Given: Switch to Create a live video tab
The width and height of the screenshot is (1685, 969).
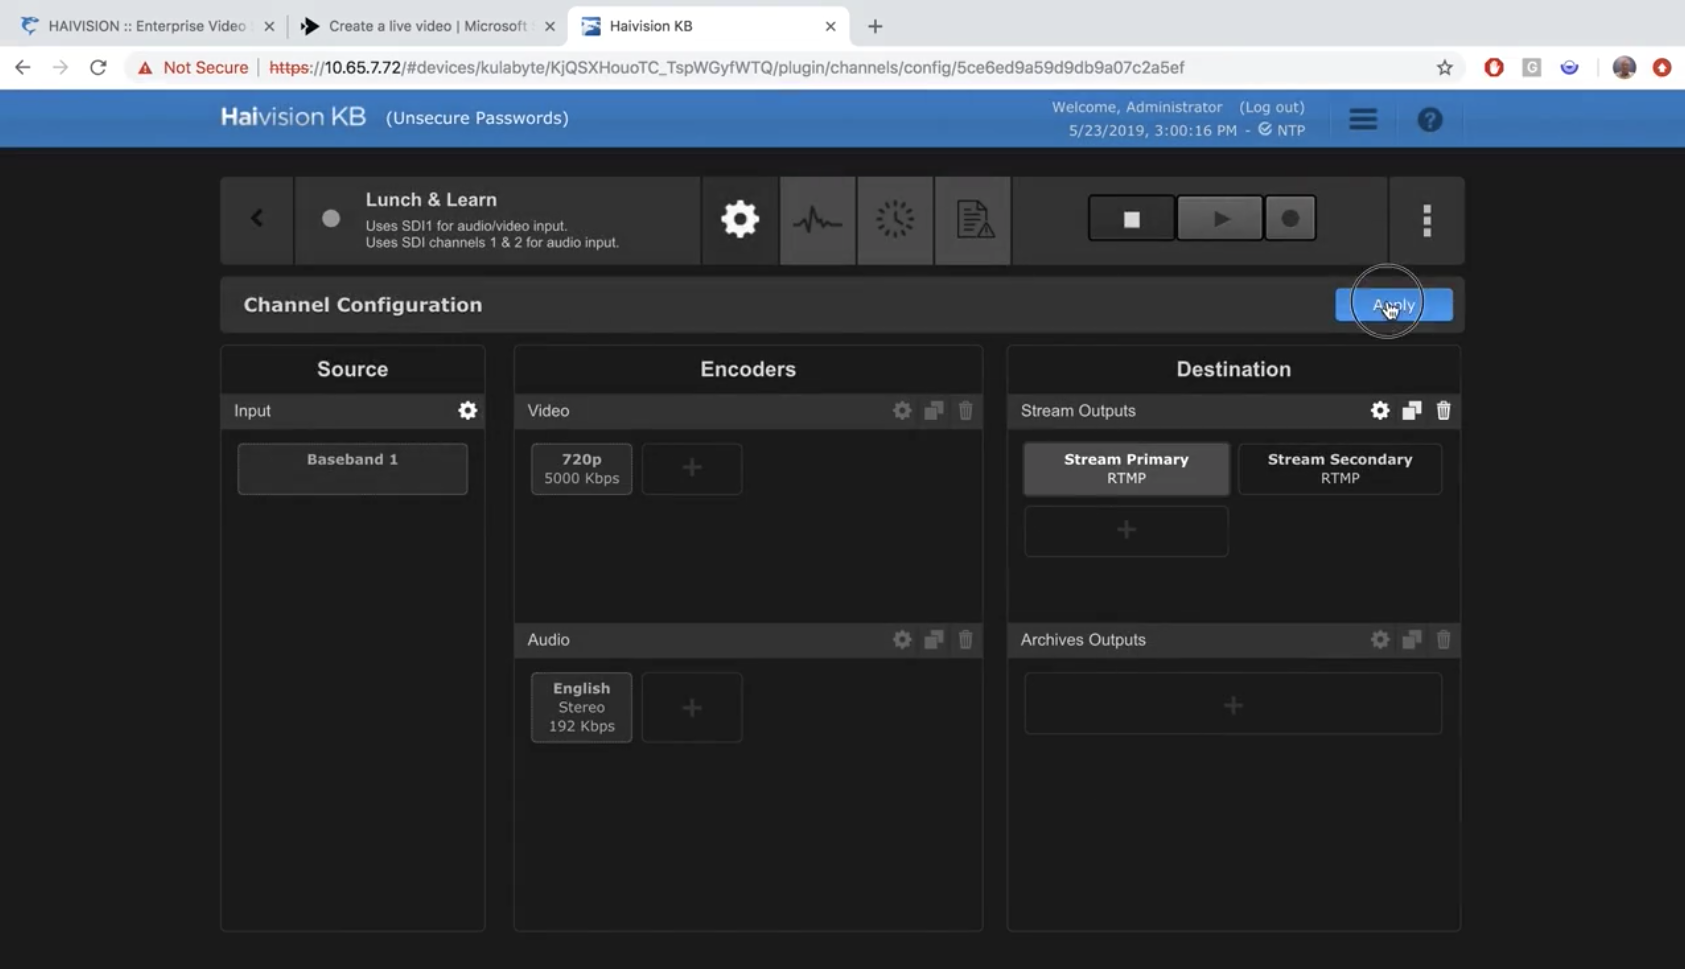Looking at the screenshot, I should coord(427,26).
